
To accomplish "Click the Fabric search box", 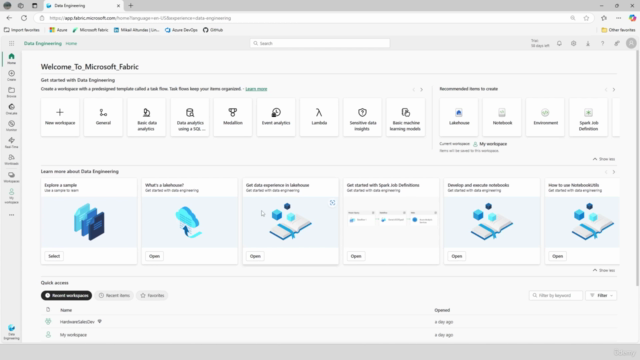I will [x=320, y=43].
